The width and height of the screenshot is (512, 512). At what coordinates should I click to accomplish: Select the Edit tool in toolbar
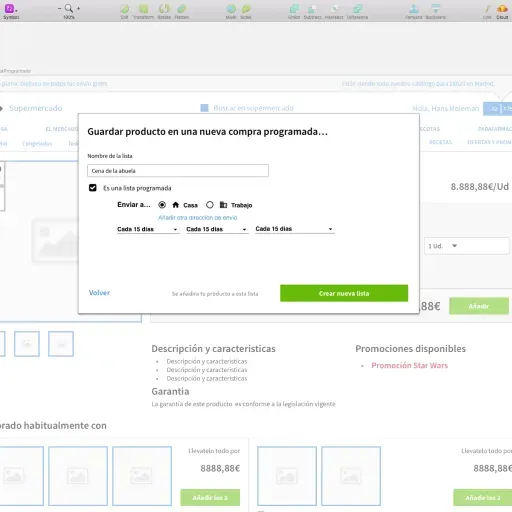[125, 9]
